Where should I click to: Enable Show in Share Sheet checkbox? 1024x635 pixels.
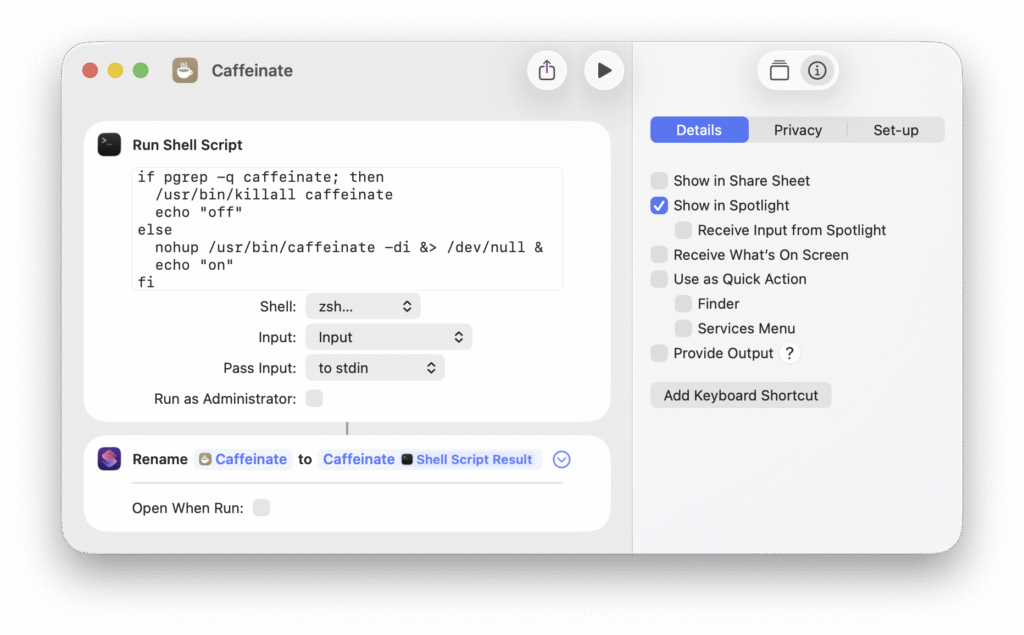point(659,181)
